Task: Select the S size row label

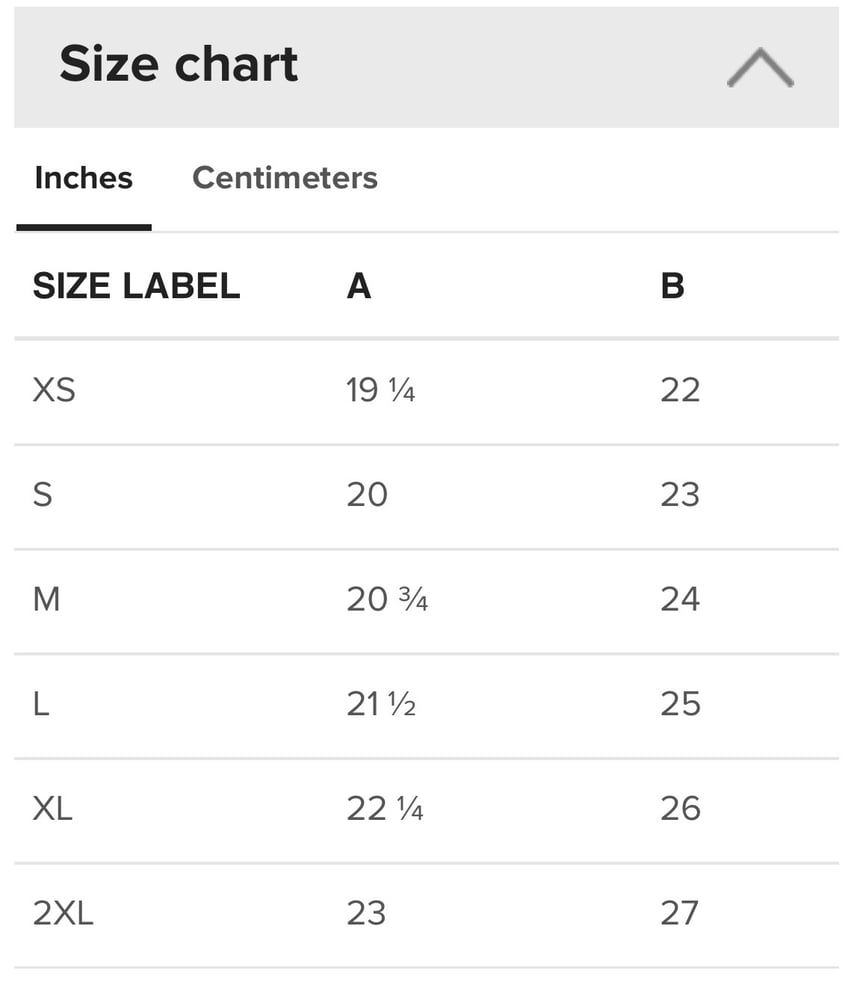Action: pyautogui.click(x=43, y=495)
